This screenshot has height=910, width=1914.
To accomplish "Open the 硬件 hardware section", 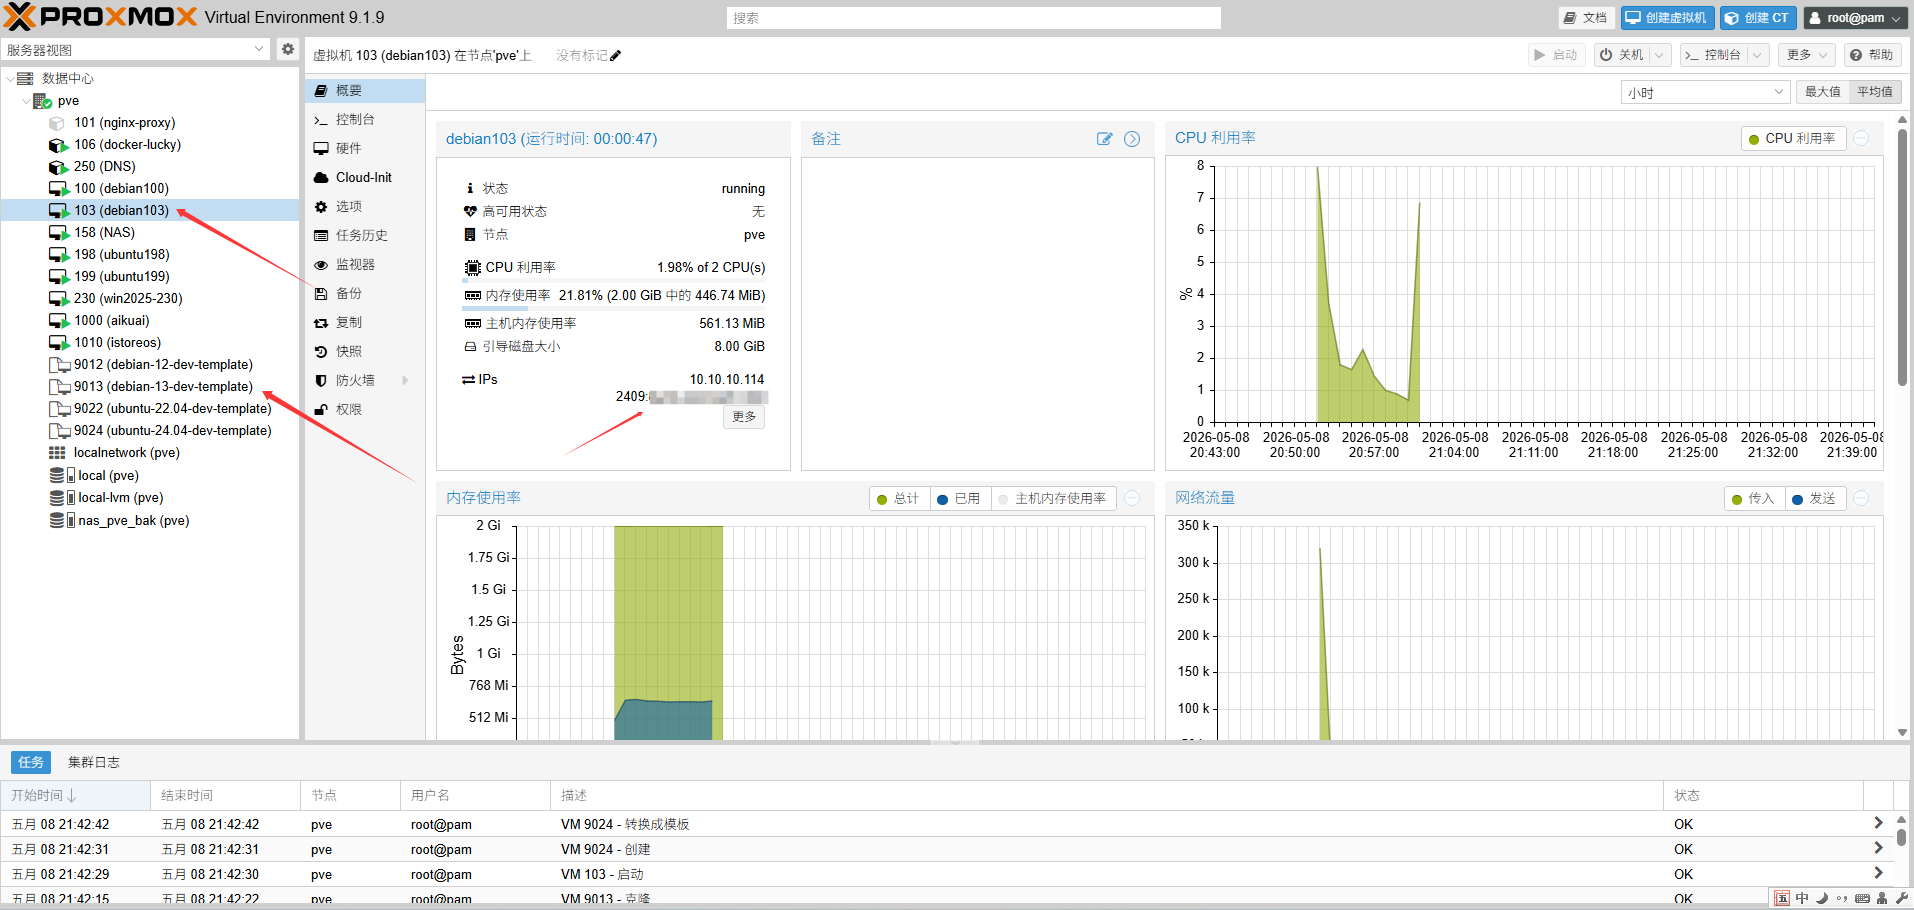I will point(365,148).
